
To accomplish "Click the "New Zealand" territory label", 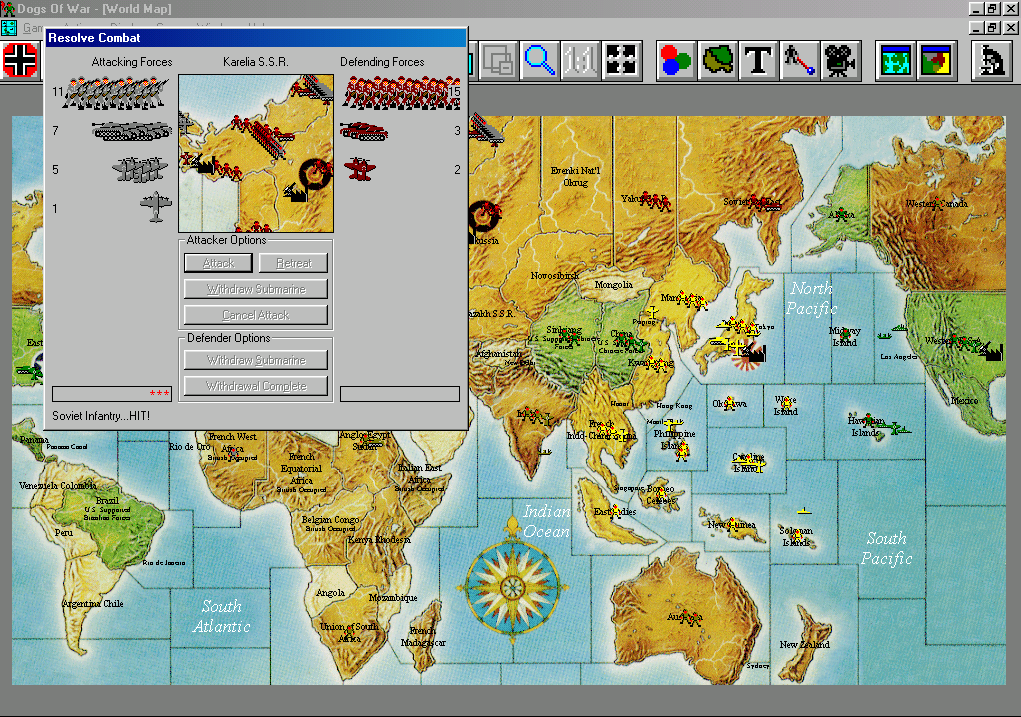I will point(805,644).
